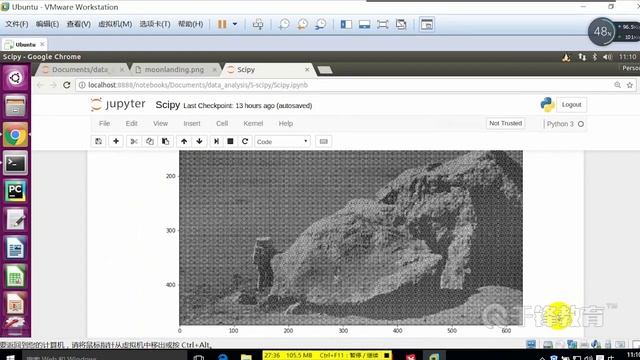Save the notebook with the floppy icon

(x=98, y=141)
